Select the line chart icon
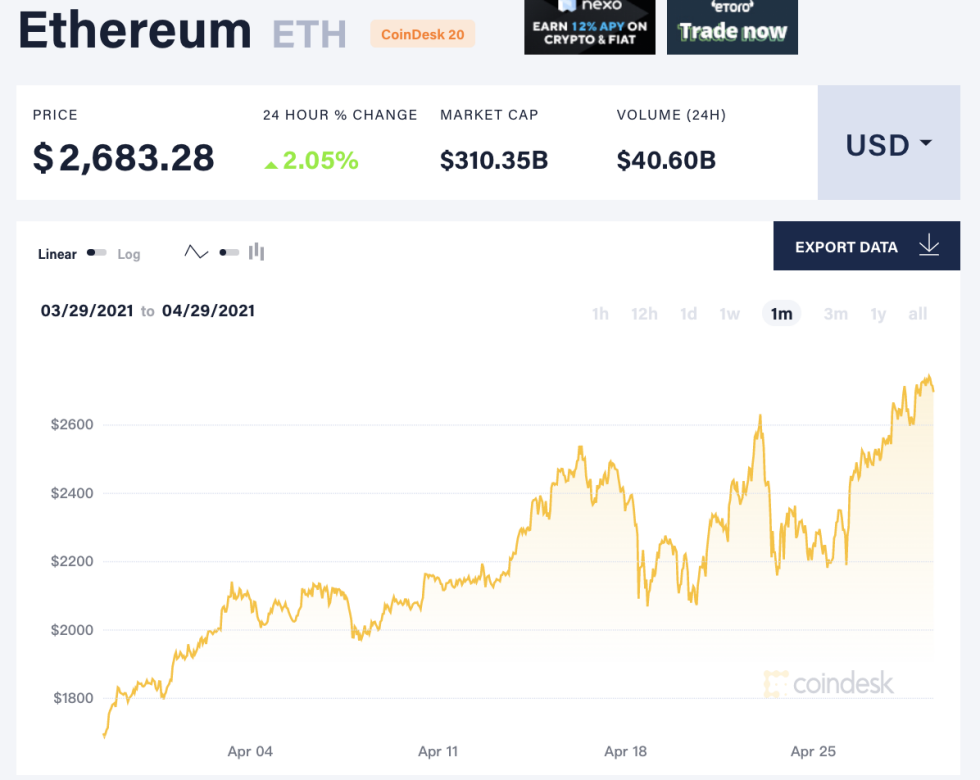Screen dimensions: 980x780 196,252
